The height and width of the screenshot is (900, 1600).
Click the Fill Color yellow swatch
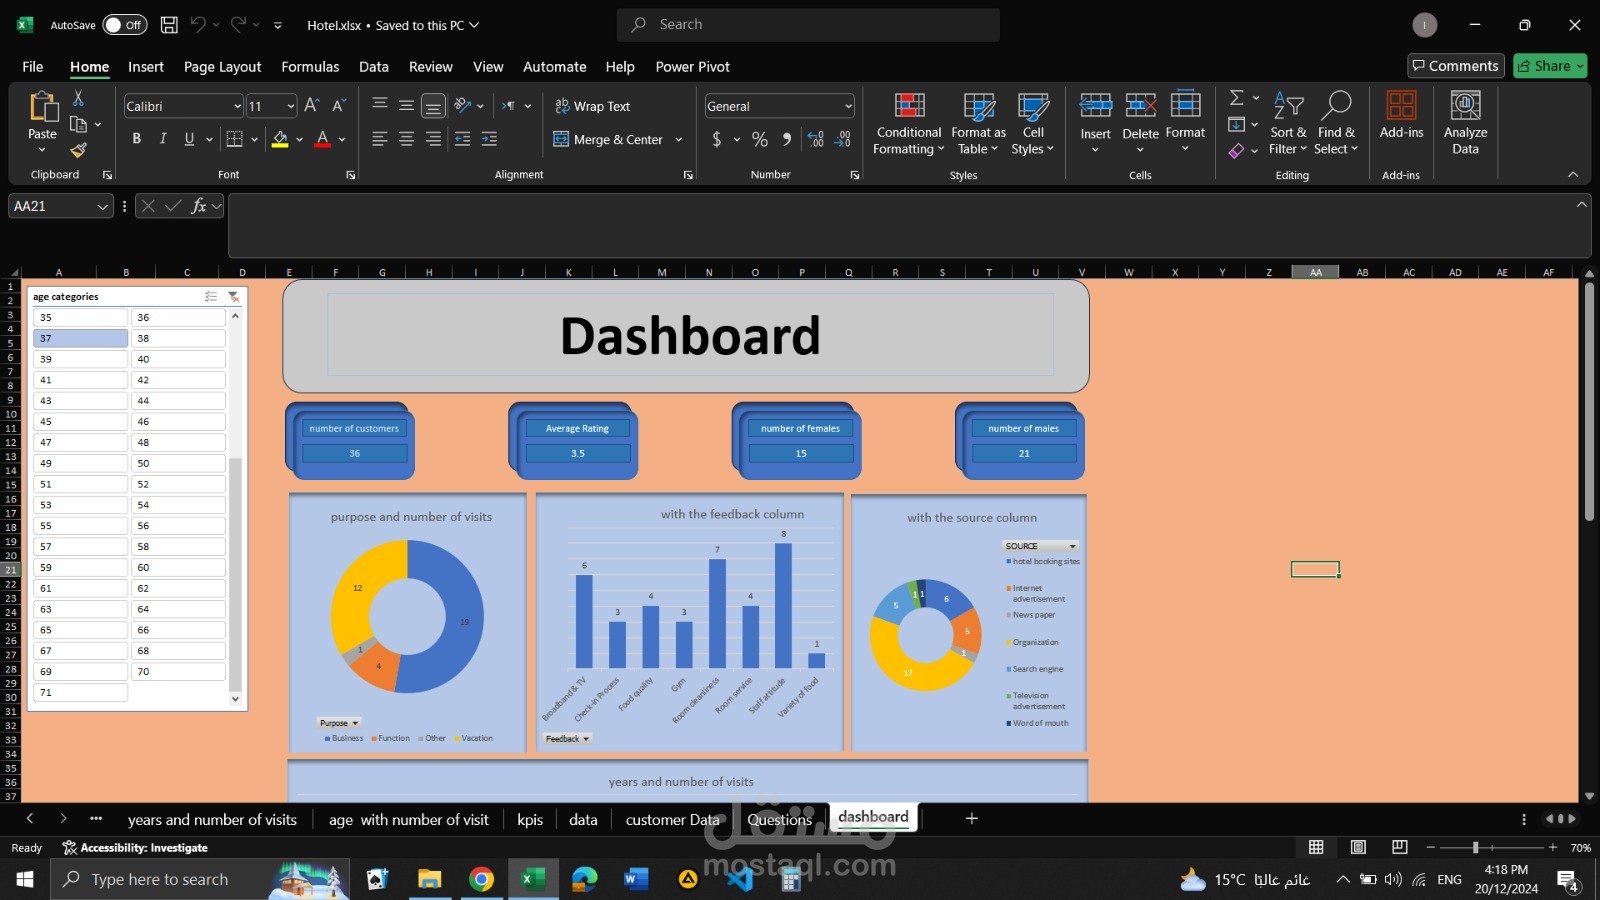[x=280, y=139]
